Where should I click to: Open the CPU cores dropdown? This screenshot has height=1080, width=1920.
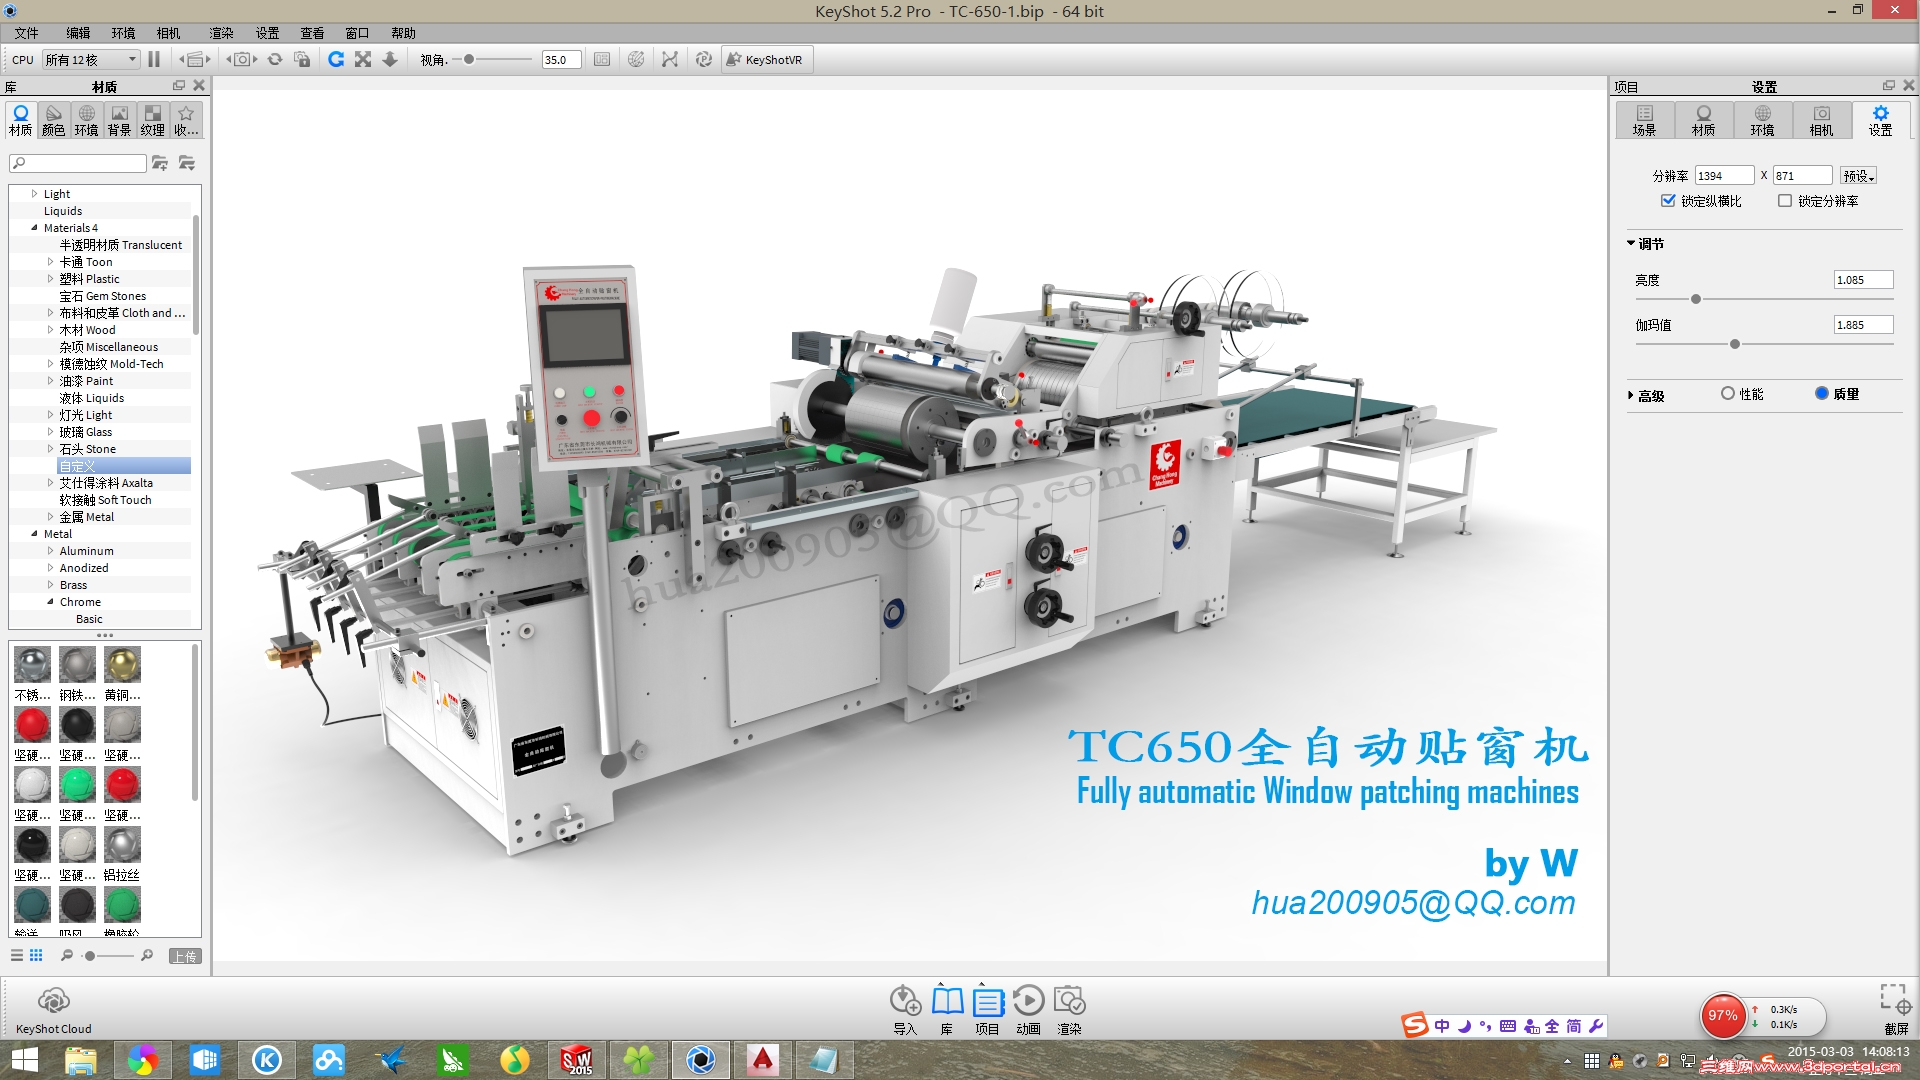tap(91, 60)
